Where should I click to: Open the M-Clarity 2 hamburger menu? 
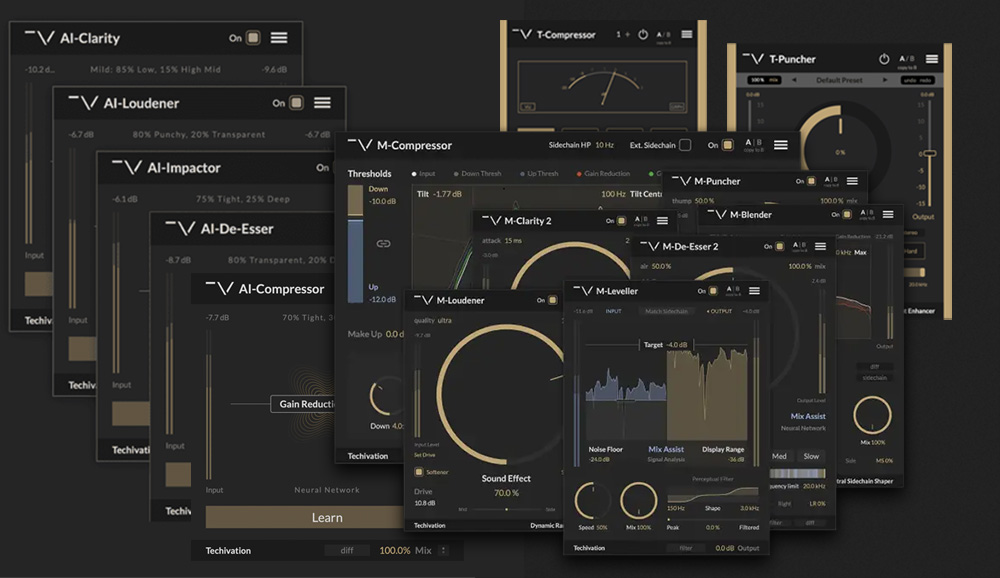tap(663, 221)
